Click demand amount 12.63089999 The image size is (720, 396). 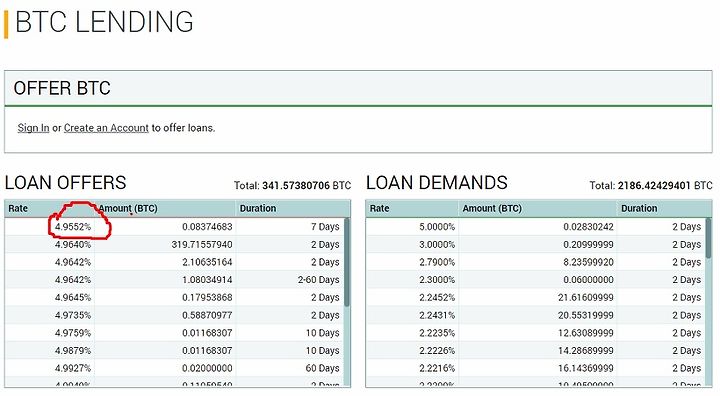coord(586,333)
